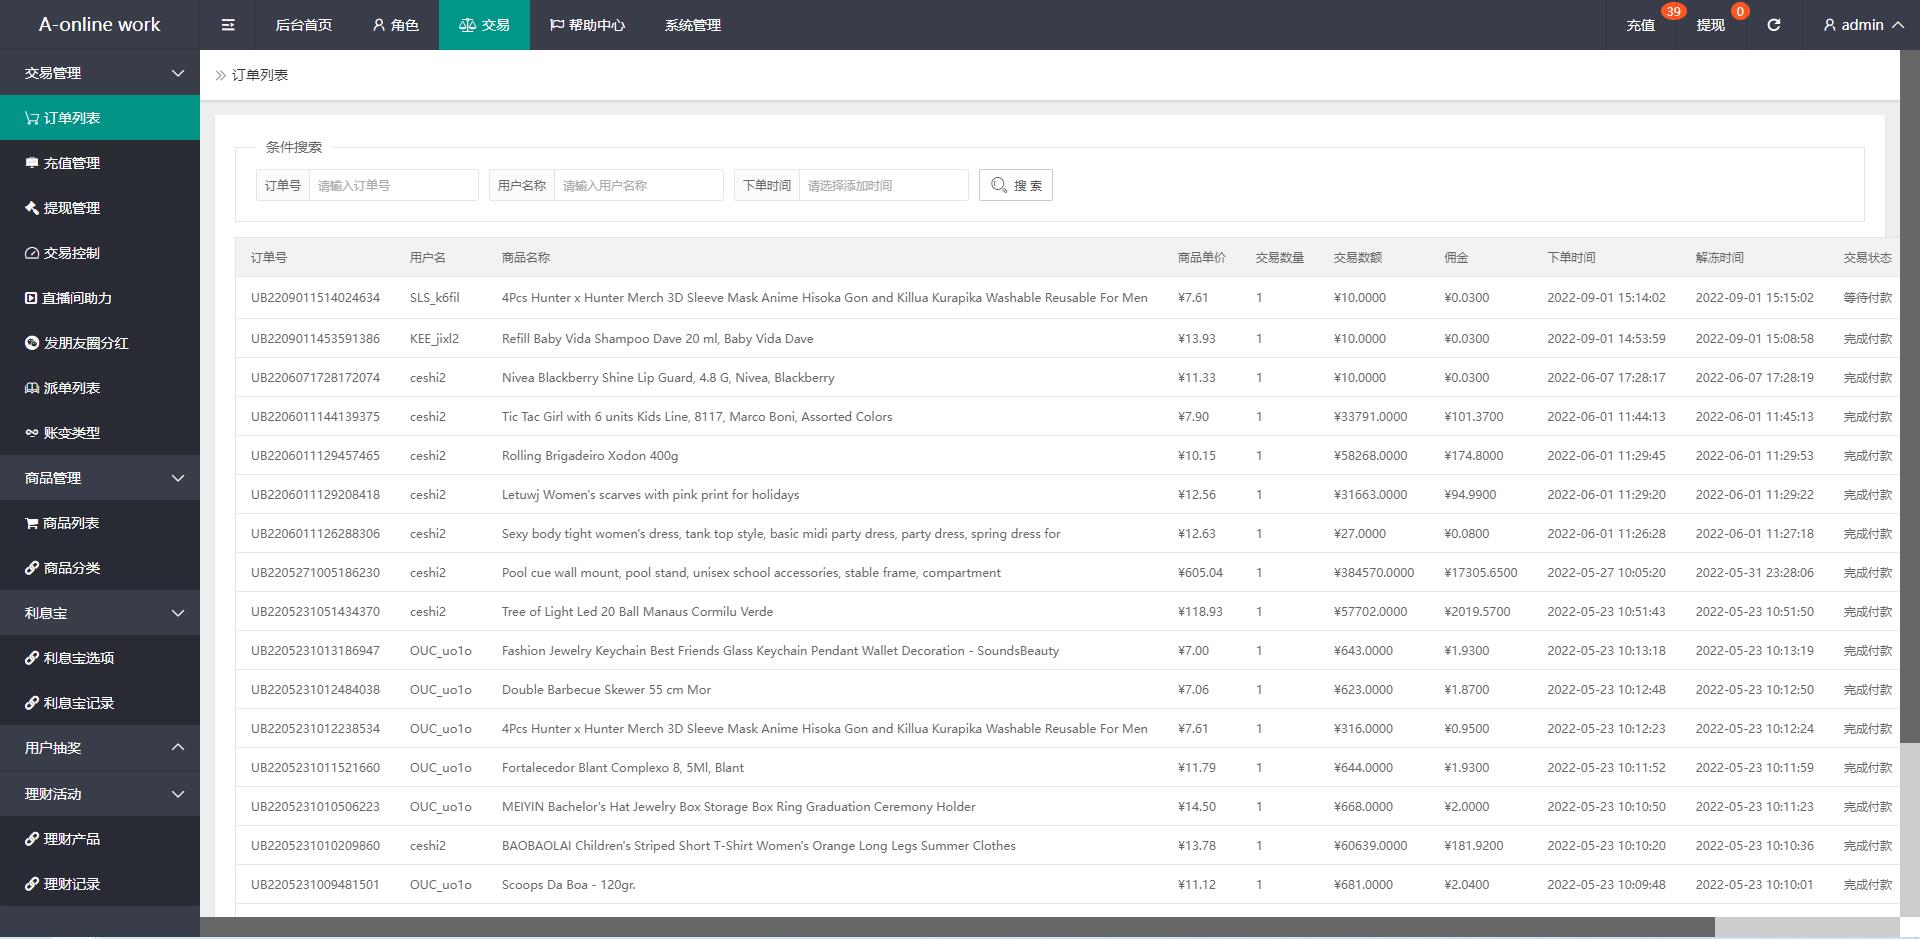Open 充值管理 from the sidebar
Image resolution: width=1920 pixels, height=939 pixels.
click(x=71, y=163)
